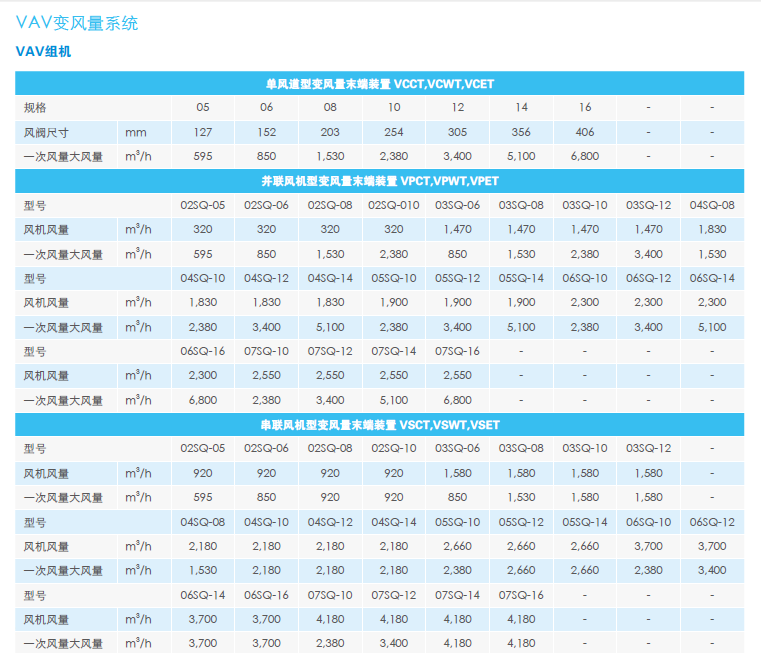Select model cell 02SQ-010
The height and width of the screenshot is (653, 761).
[394, 205]
